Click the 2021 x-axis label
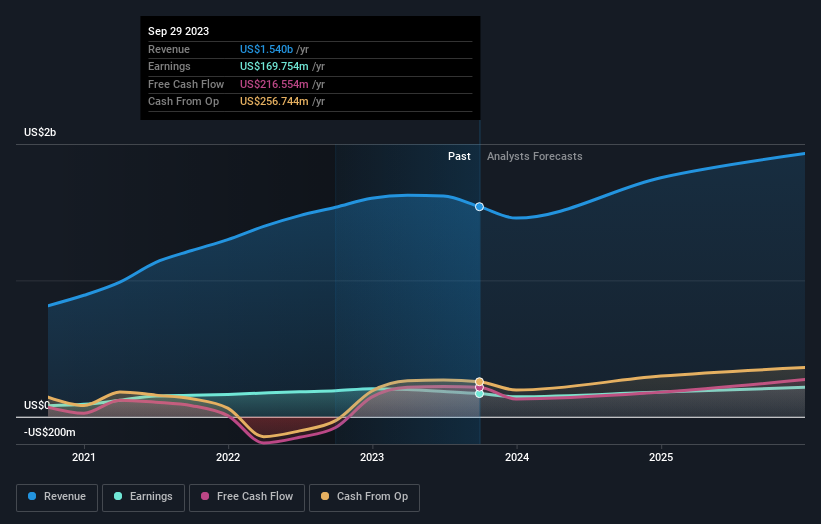Image resolution: width=821 pixels, height=524 pixels. click(x=84, y=457)
